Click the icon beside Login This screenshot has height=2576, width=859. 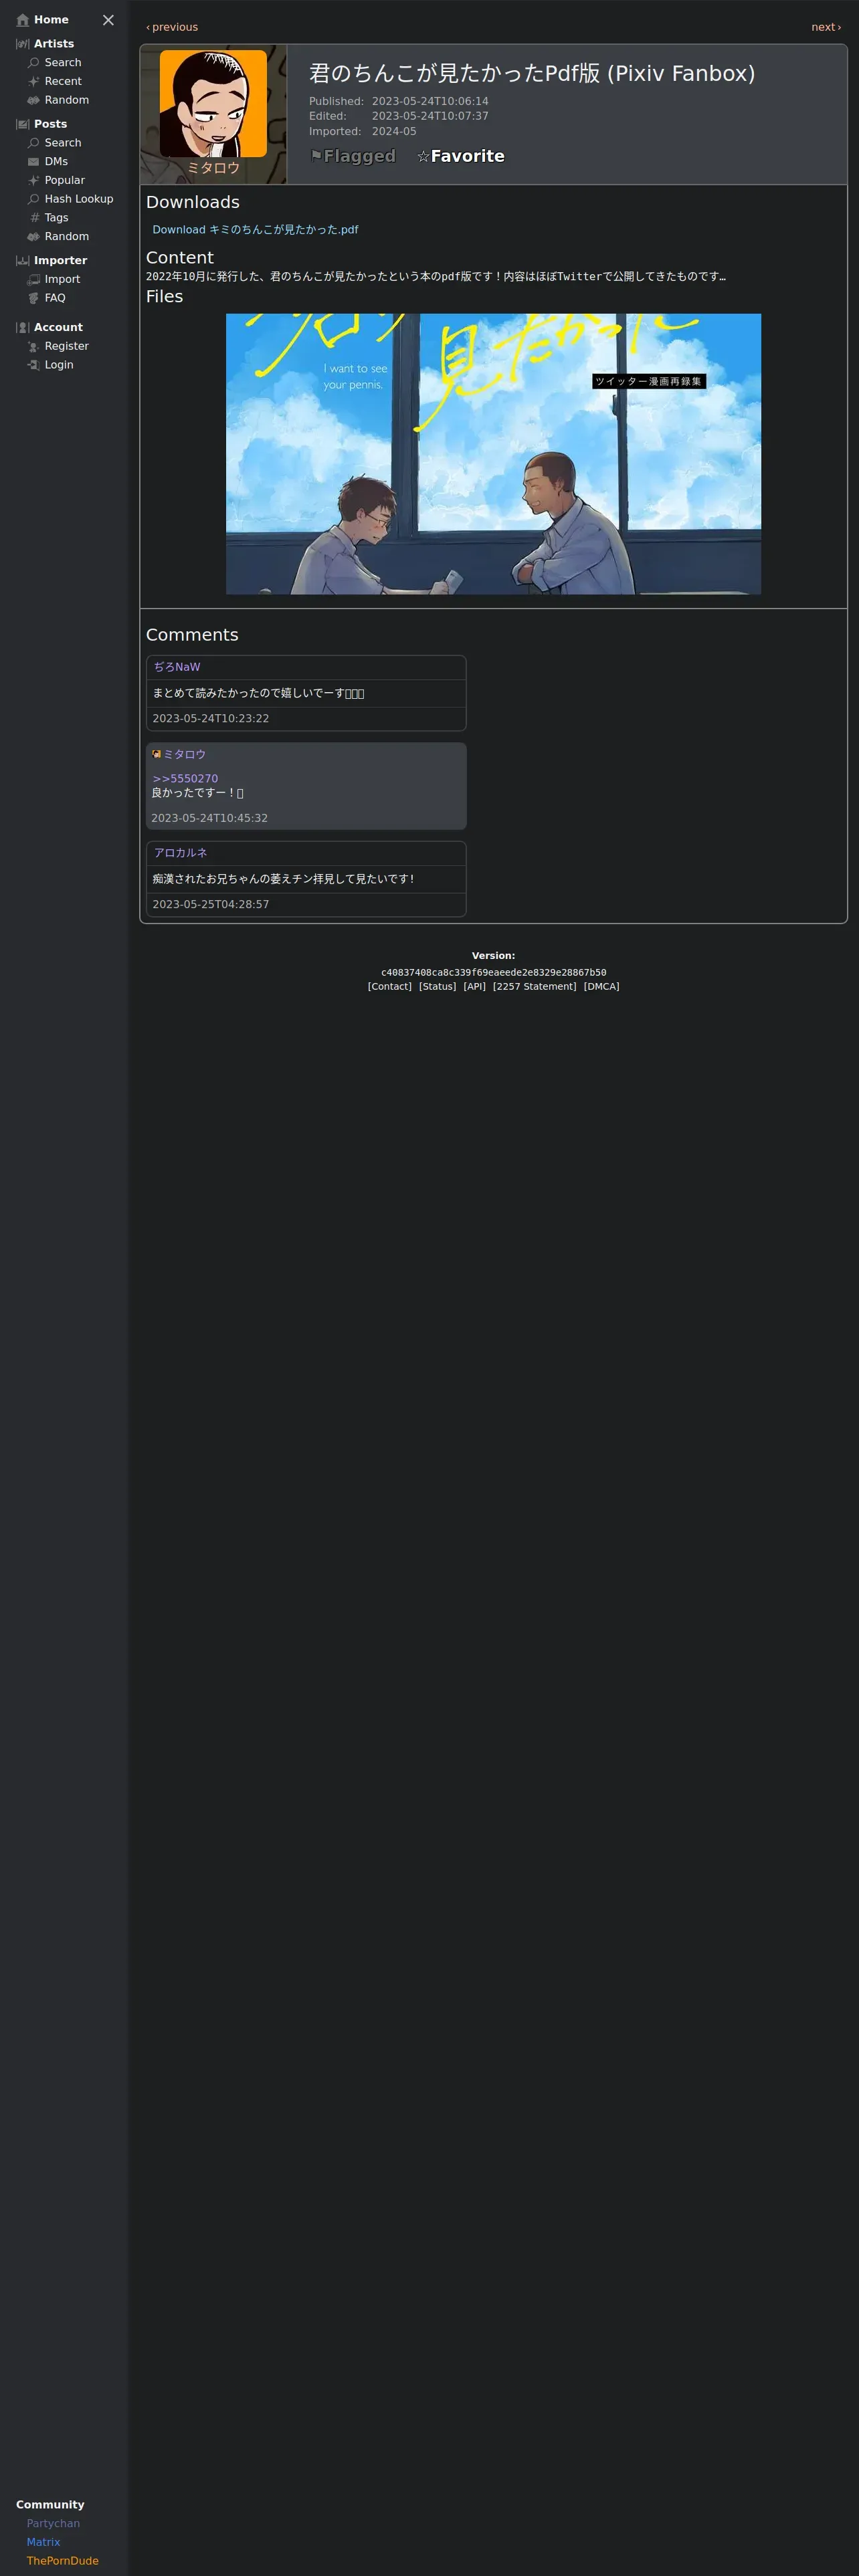pos(34,365)
